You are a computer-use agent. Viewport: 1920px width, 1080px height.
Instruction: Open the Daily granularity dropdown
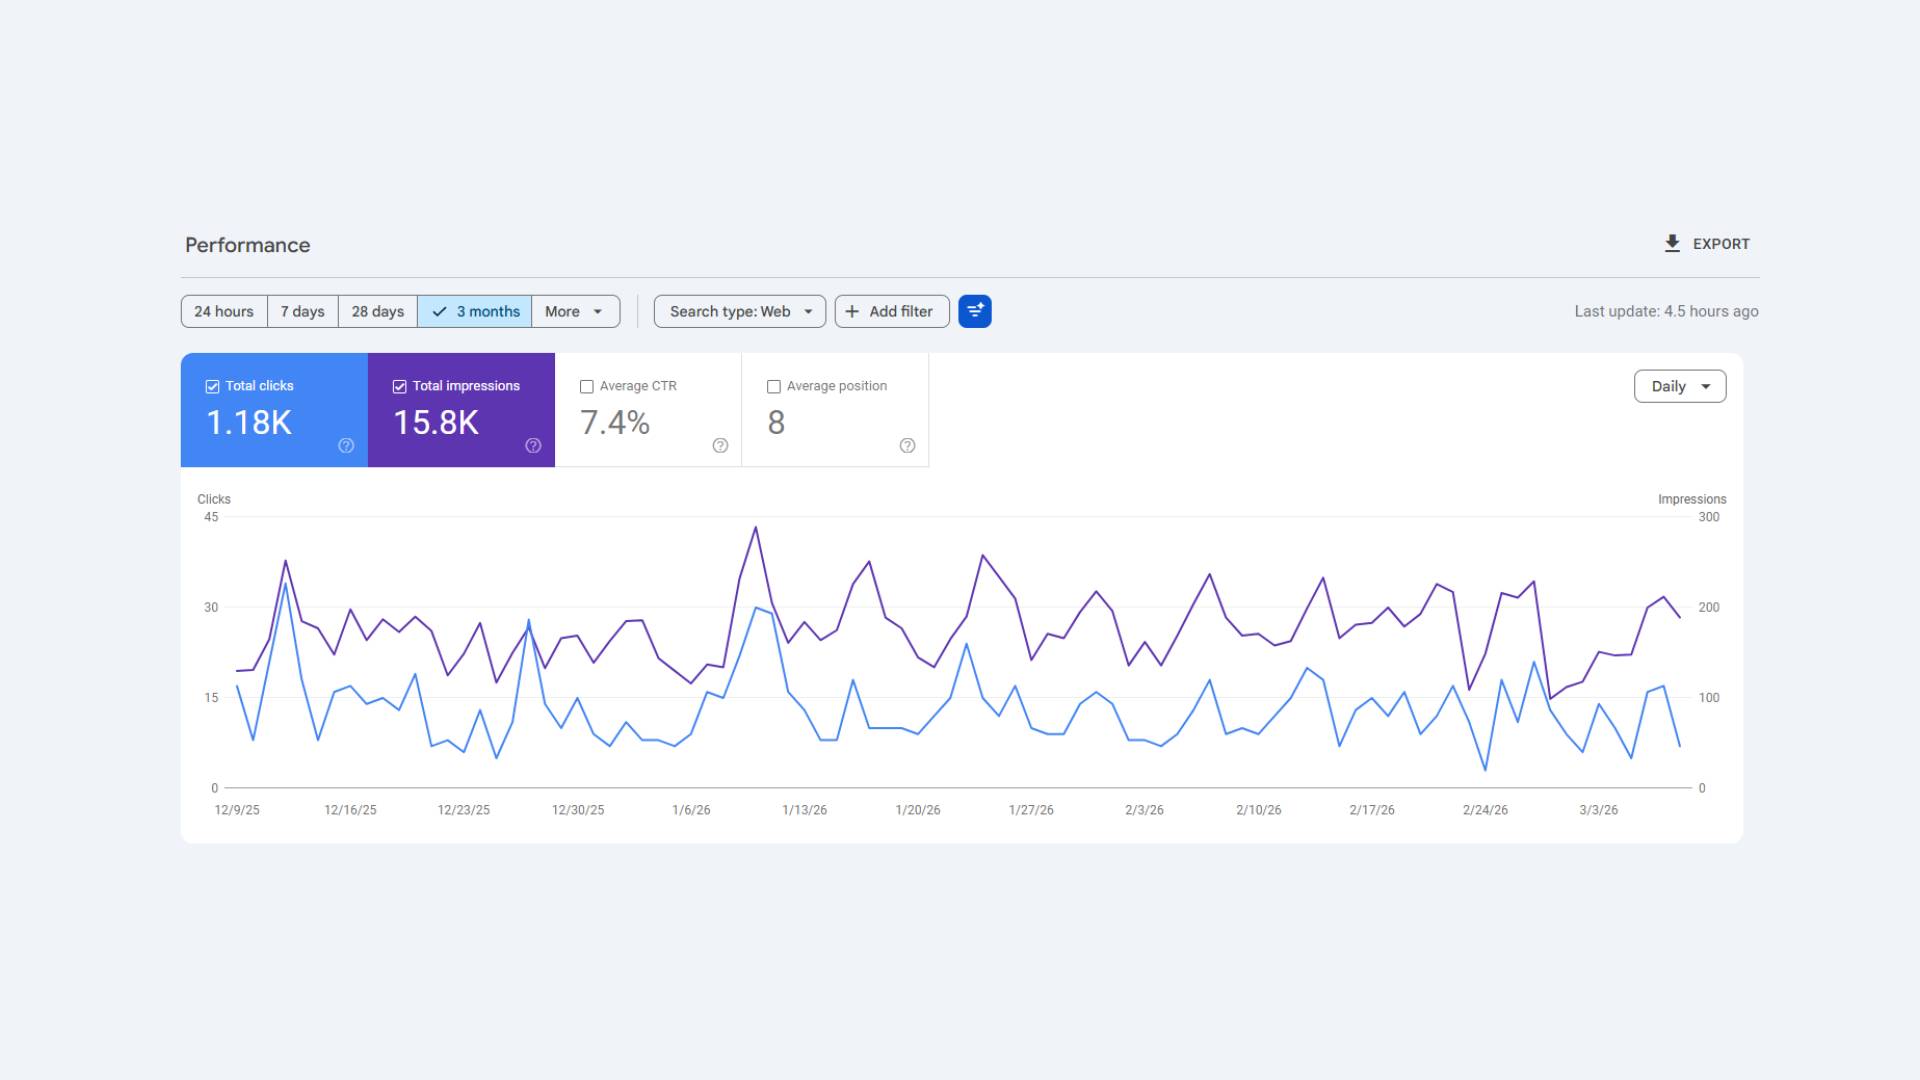click(1680, 386)
